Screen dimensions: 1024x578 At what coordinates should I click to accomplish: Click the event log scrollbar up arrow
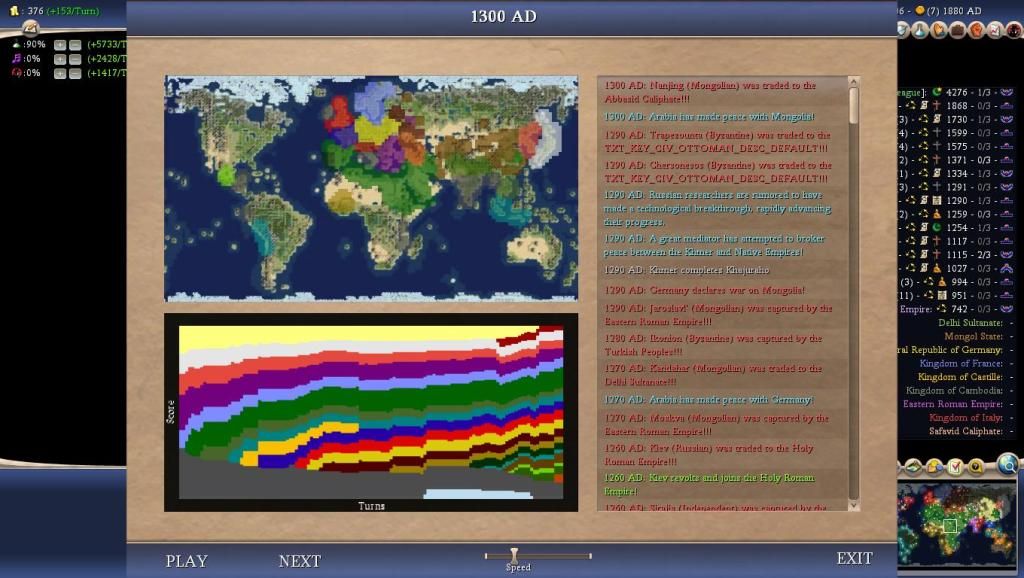click(x=853, y=82)
